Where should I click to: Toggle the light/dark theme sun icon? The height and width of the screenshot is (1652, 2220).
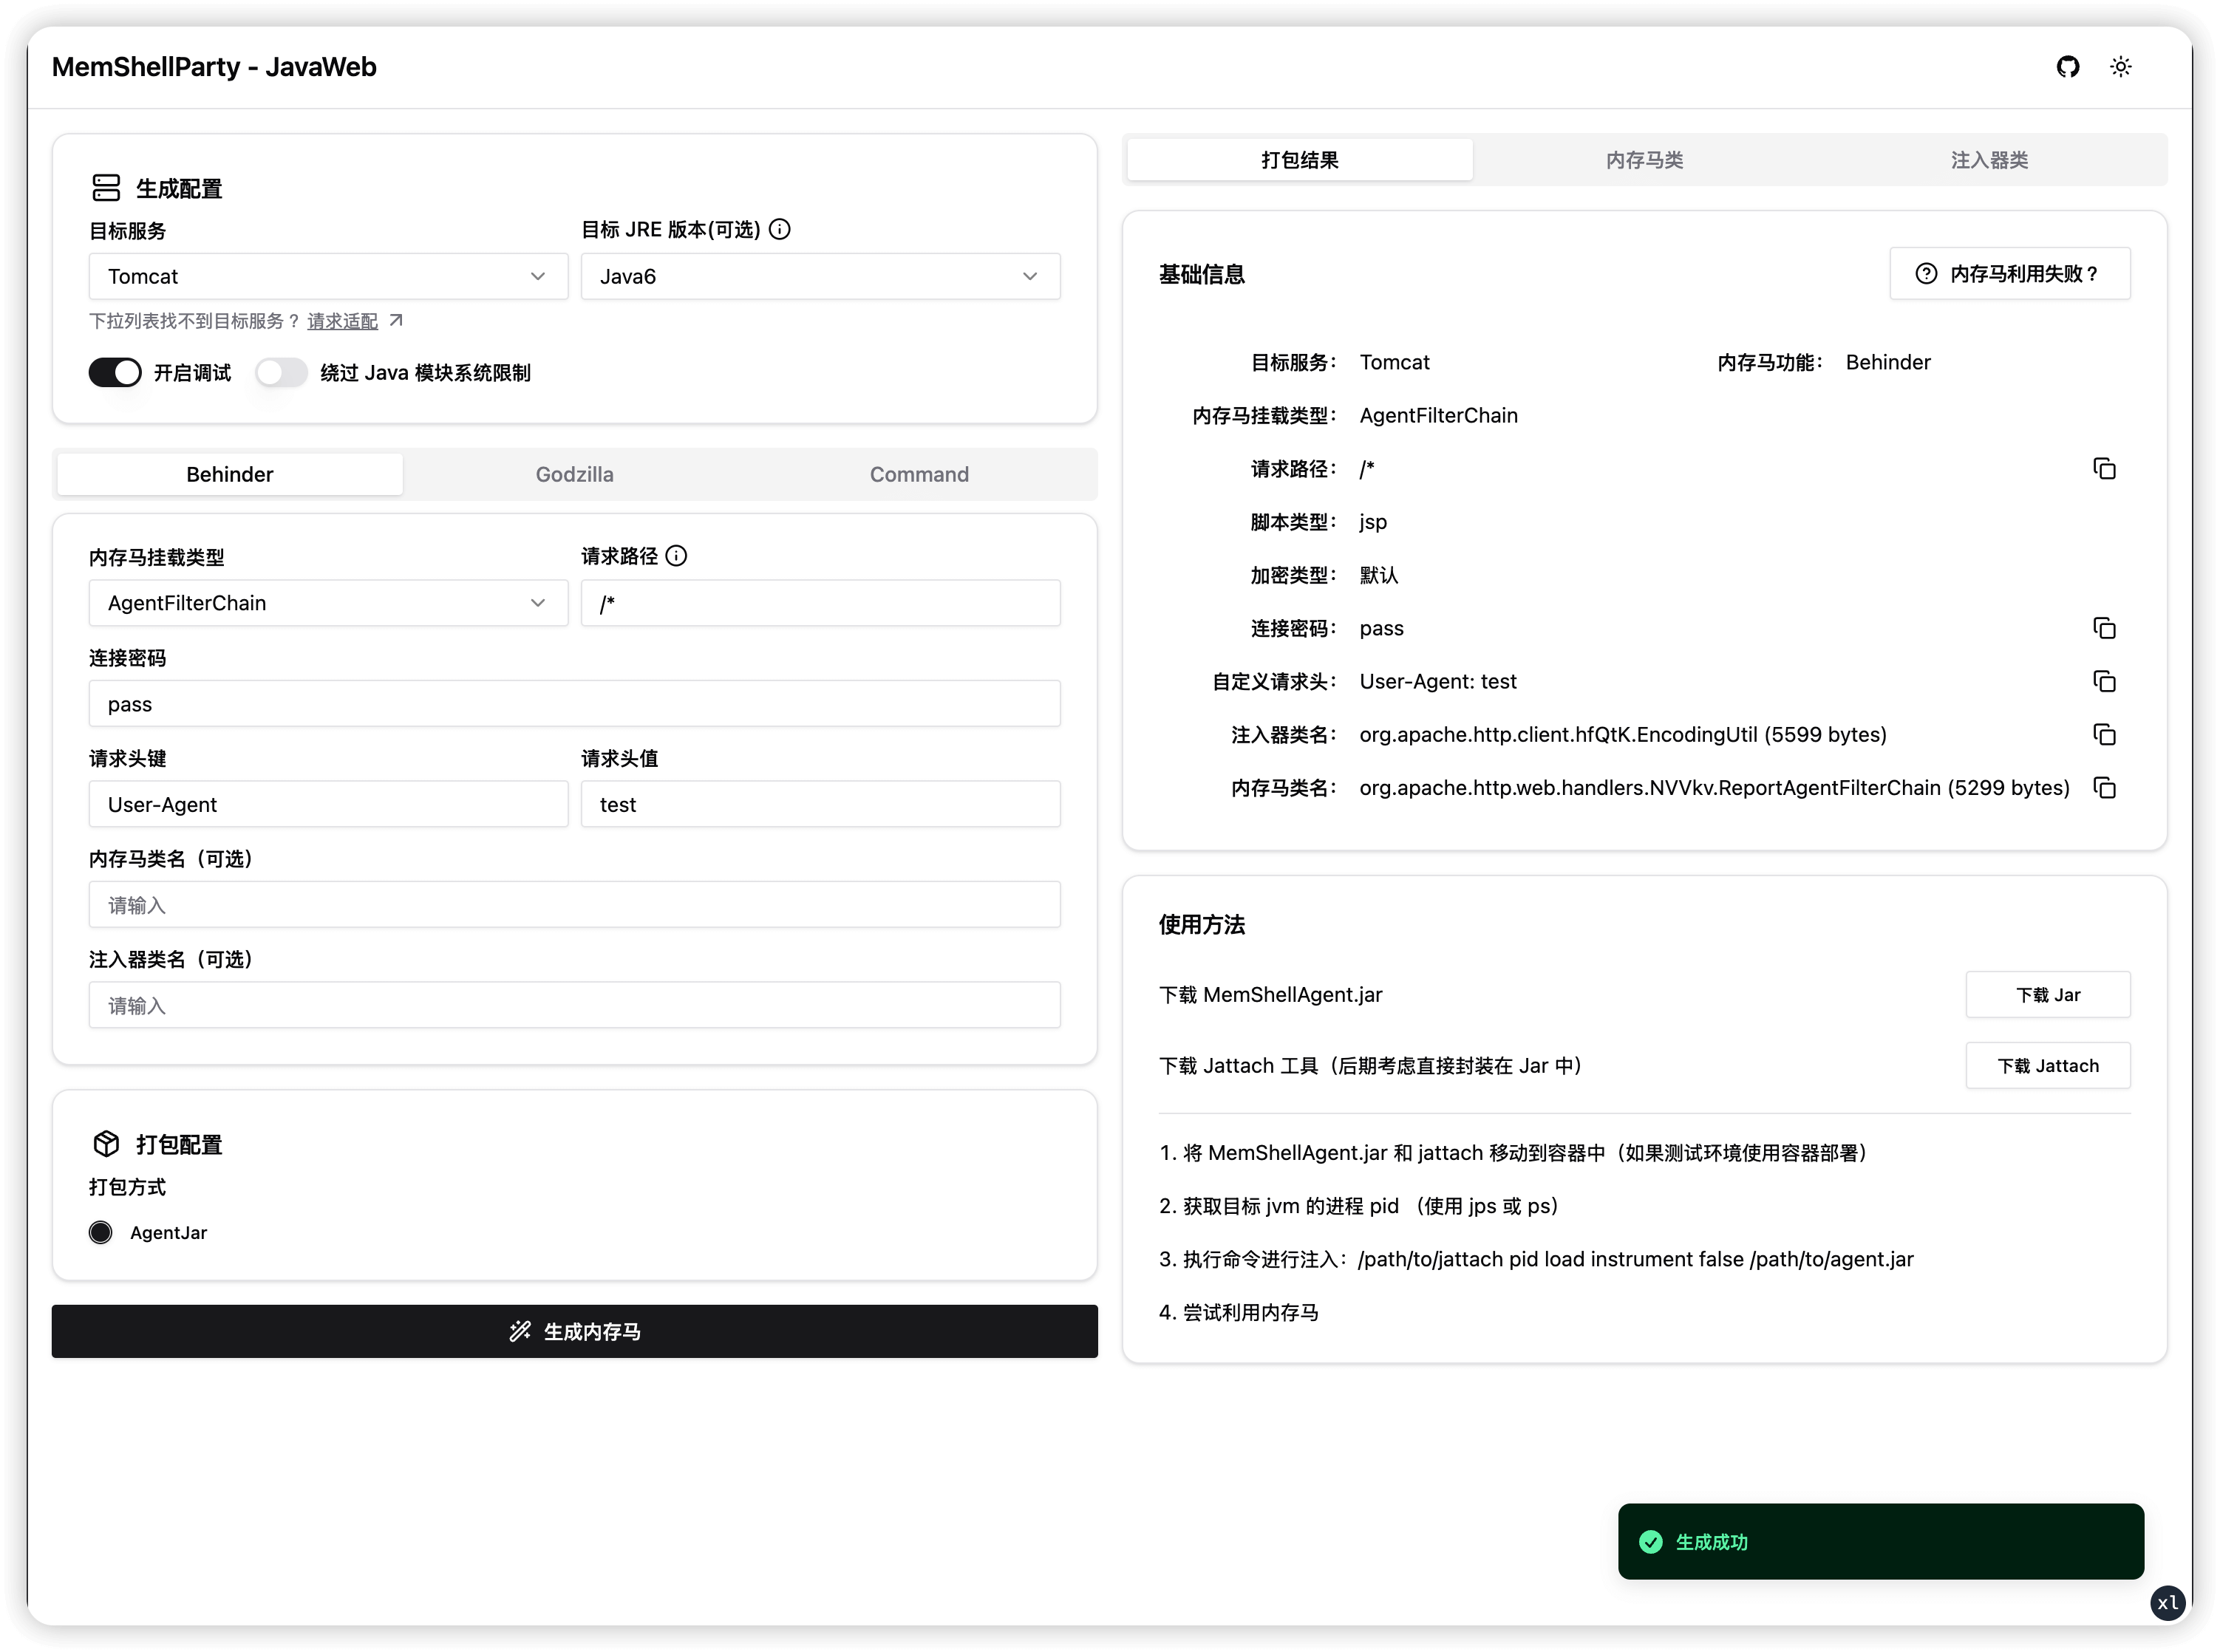(2120, 67)
